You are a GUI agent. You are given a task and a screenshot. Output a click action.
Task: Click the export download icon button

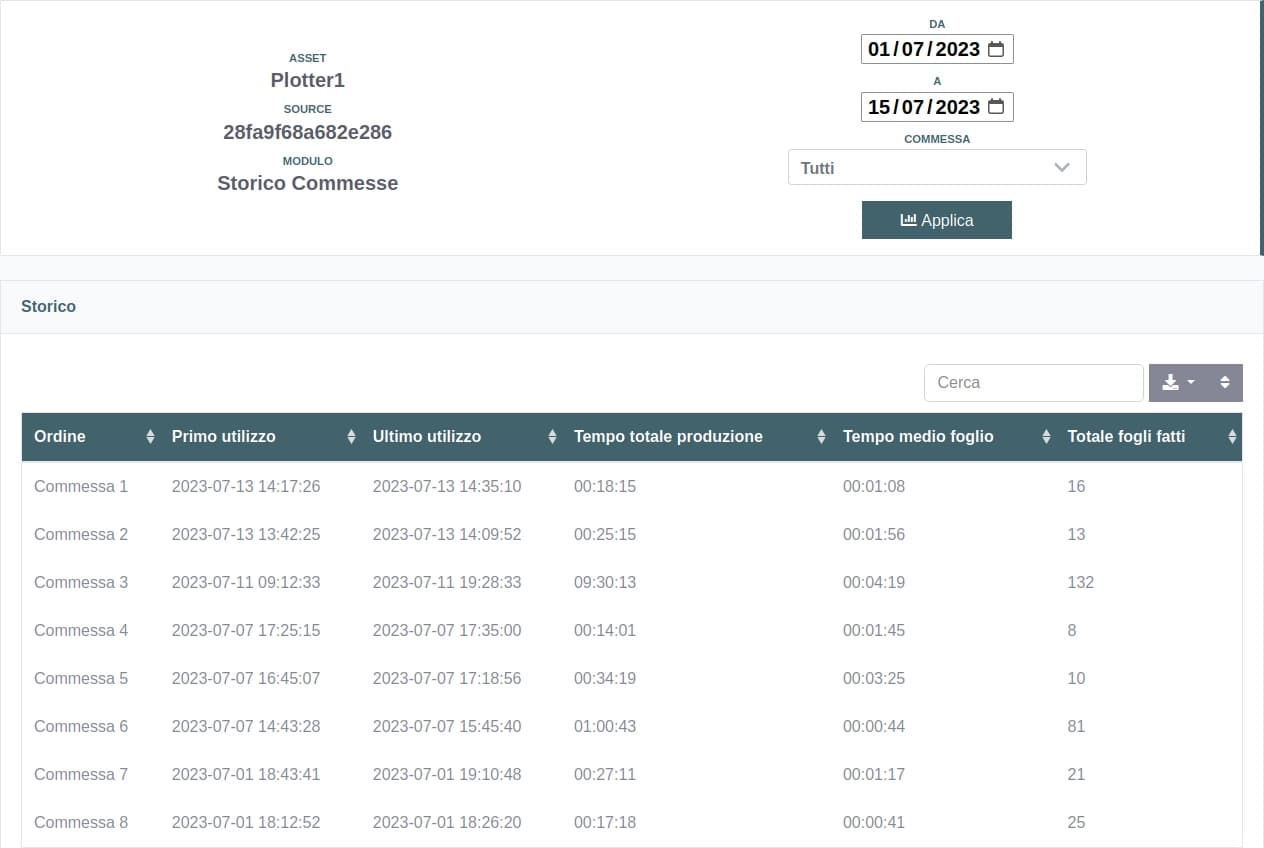click(1179, 383)
